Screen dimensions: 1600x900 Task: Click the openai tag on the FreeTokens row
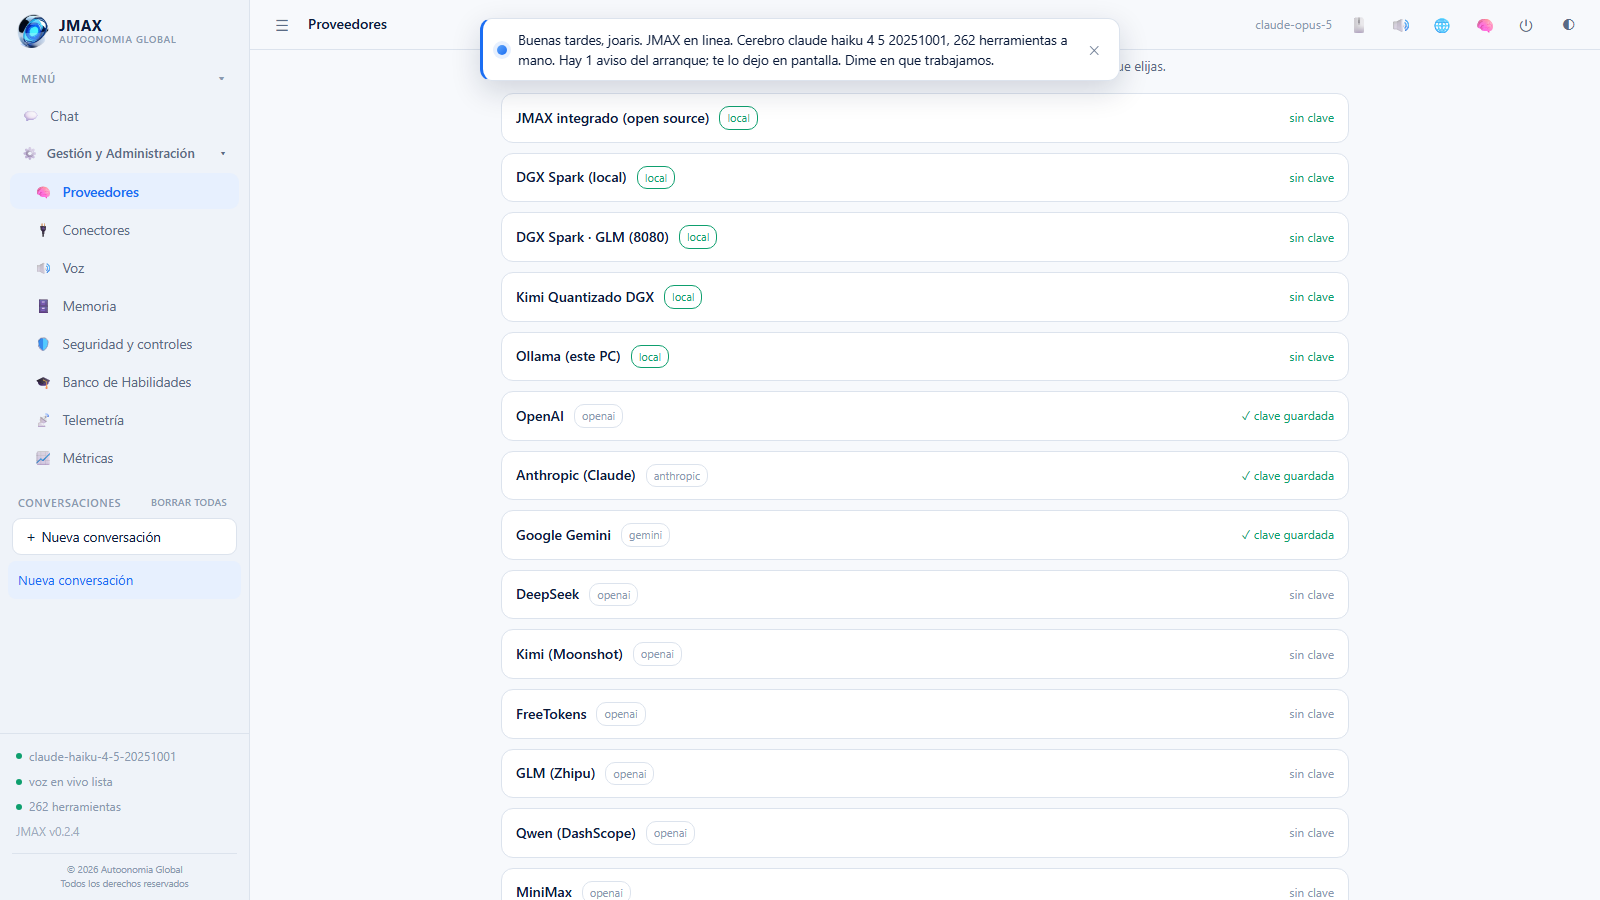click(x=621, y=714)
